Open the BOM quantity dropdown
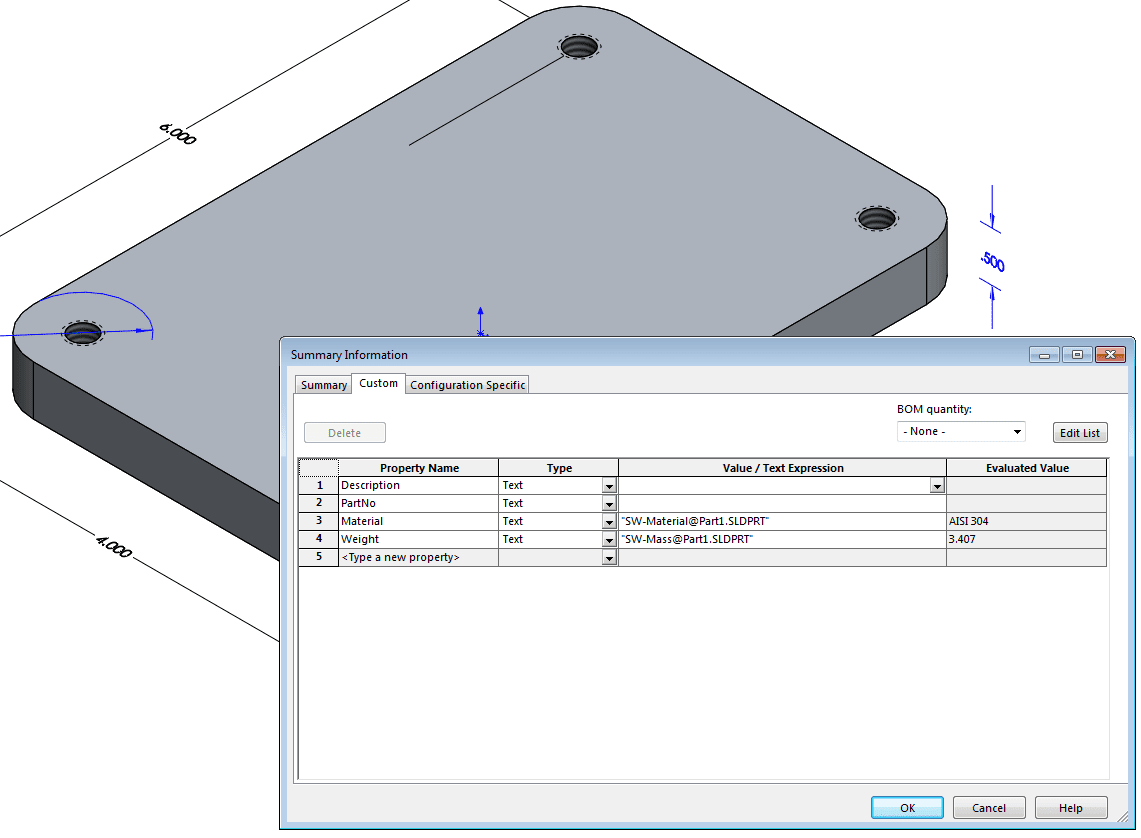This screenshot has width=1141, height=838. click(961, 432)
